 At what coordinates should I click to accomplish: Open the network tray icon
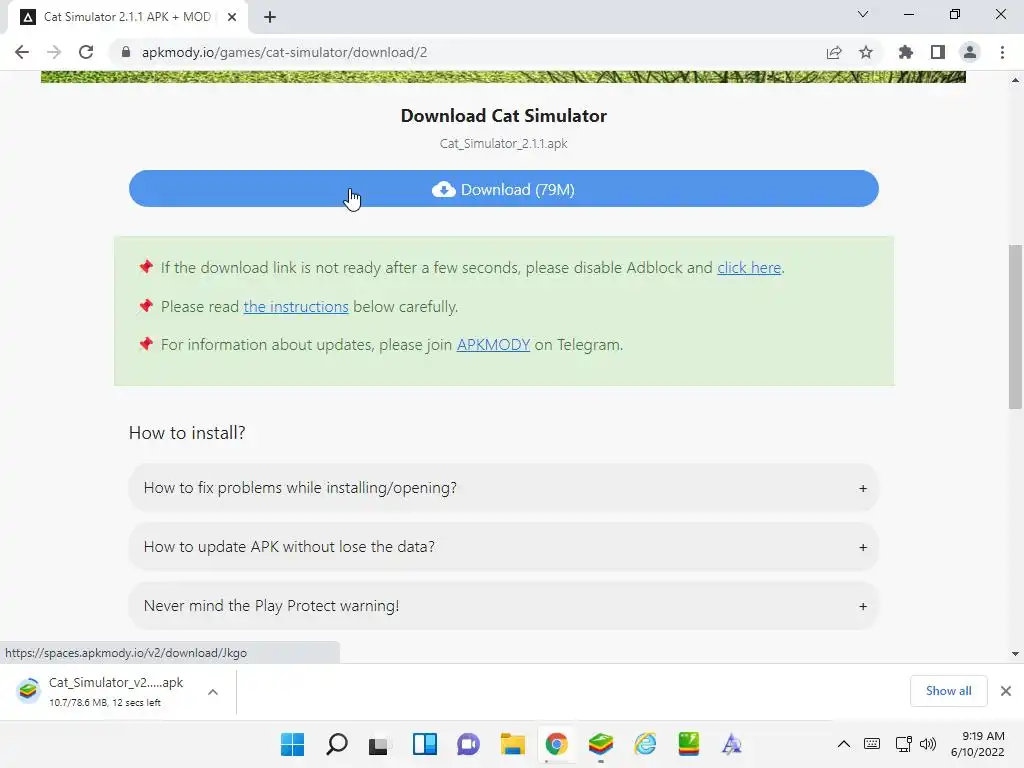click(x=904, y=744)
